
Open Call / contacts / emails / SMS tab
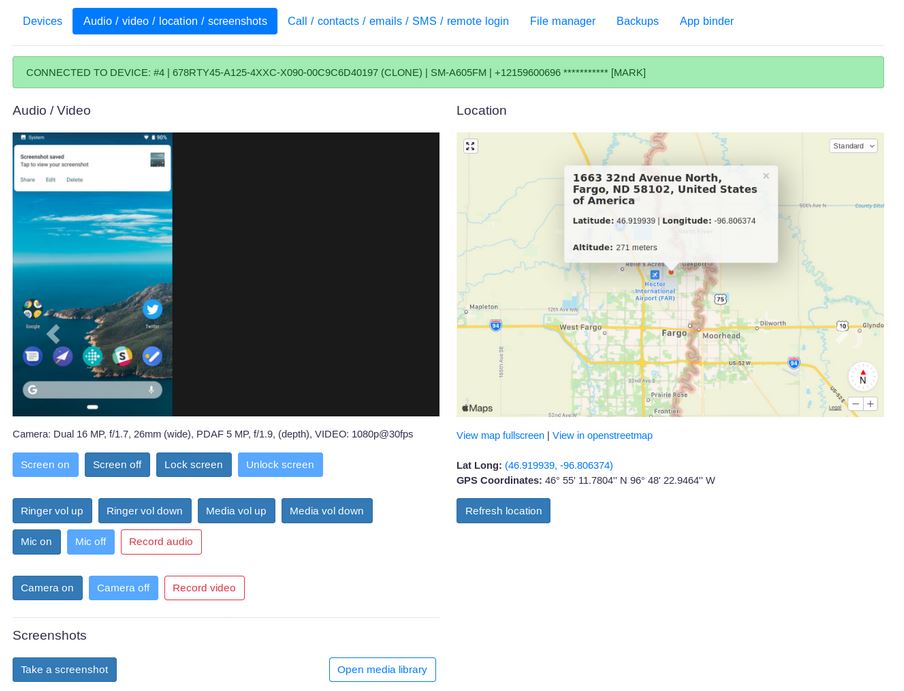398,21
